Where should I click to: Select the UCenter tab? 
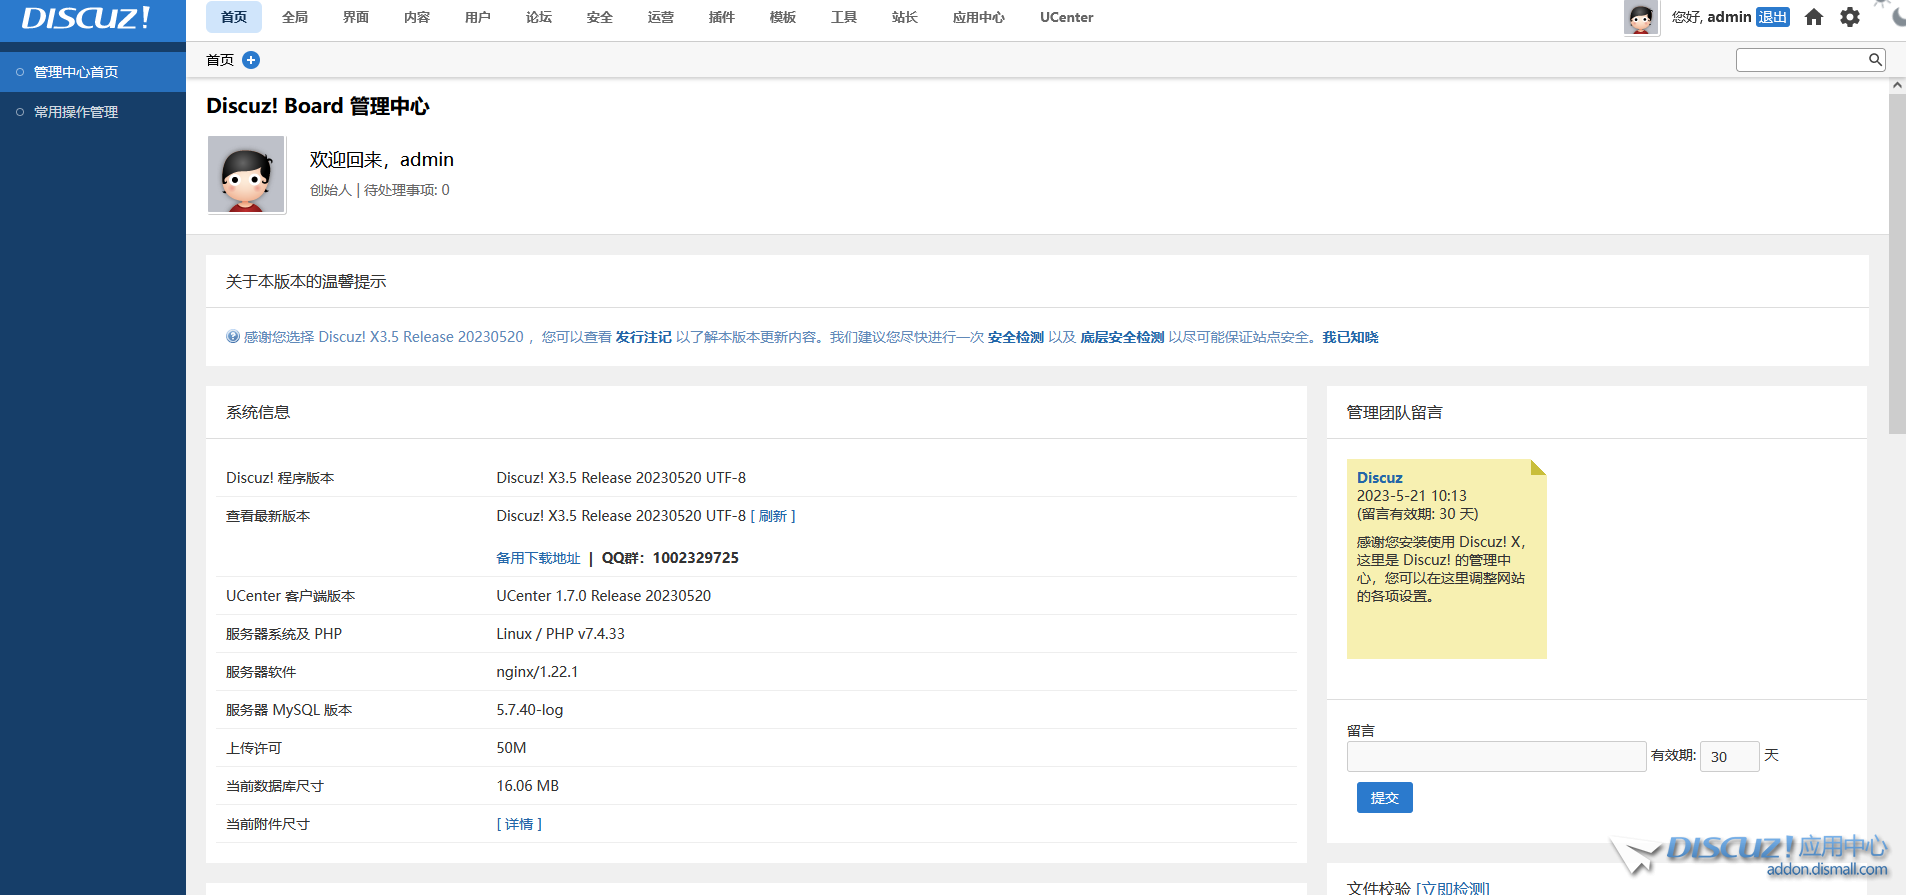(1066, 17)
